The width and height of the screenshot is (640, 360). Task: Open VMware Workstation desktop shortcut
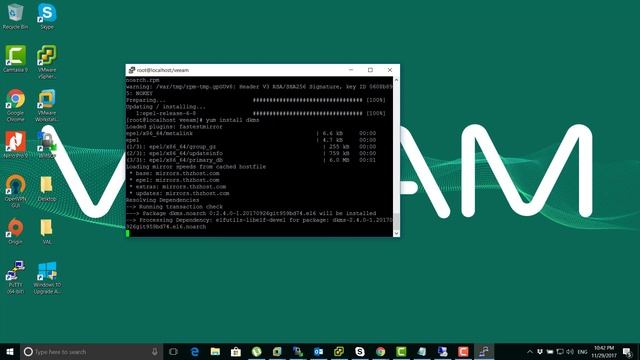(x=47, y=105)
